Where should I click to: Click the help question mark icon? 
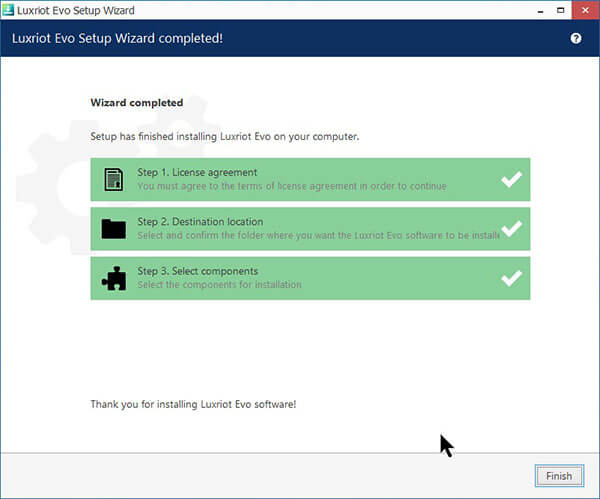[x=576, y=38]
